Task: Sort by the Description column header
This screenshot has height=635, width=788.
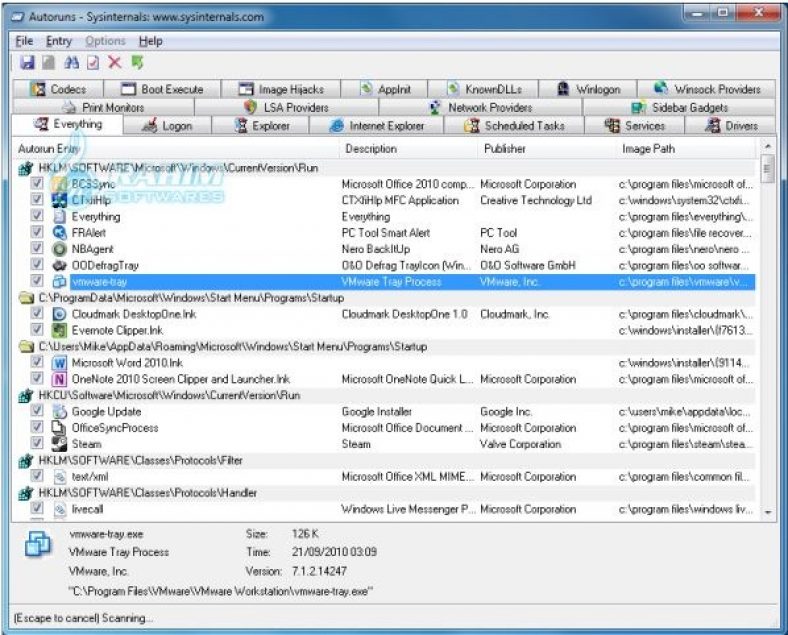Action: 409,149
